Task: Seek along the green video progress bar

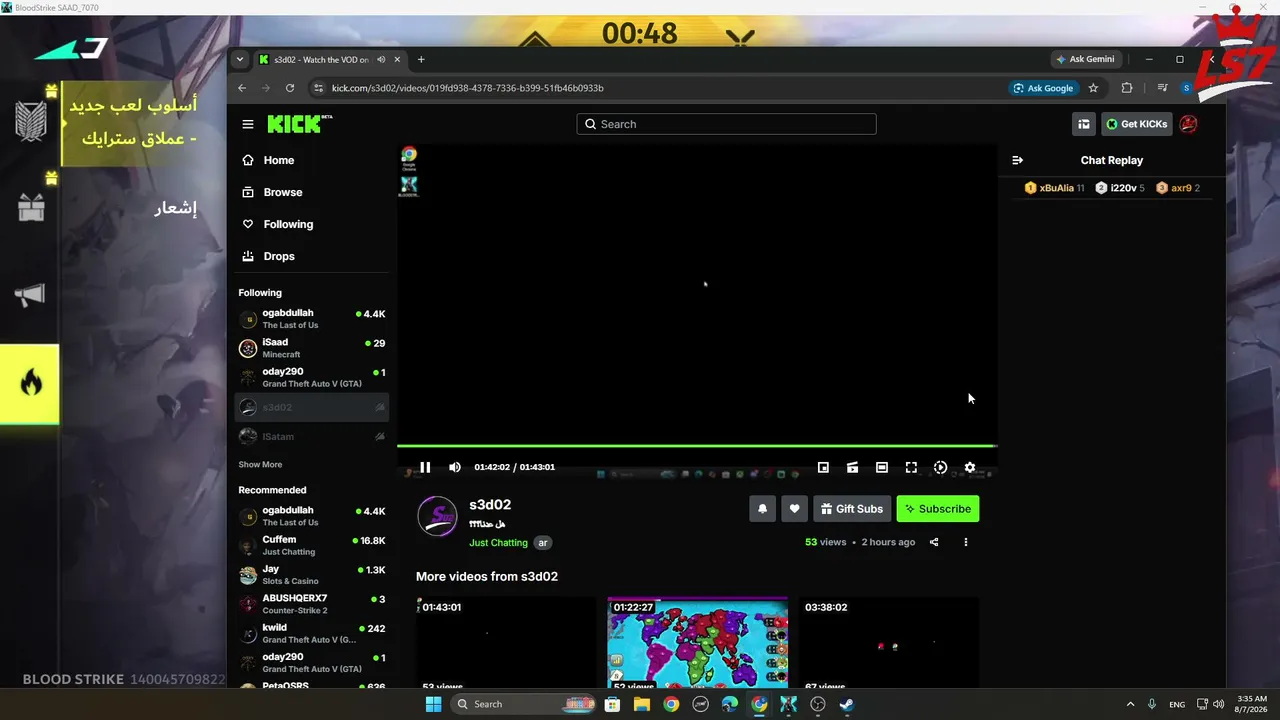Action: click(x=697, y=446)
